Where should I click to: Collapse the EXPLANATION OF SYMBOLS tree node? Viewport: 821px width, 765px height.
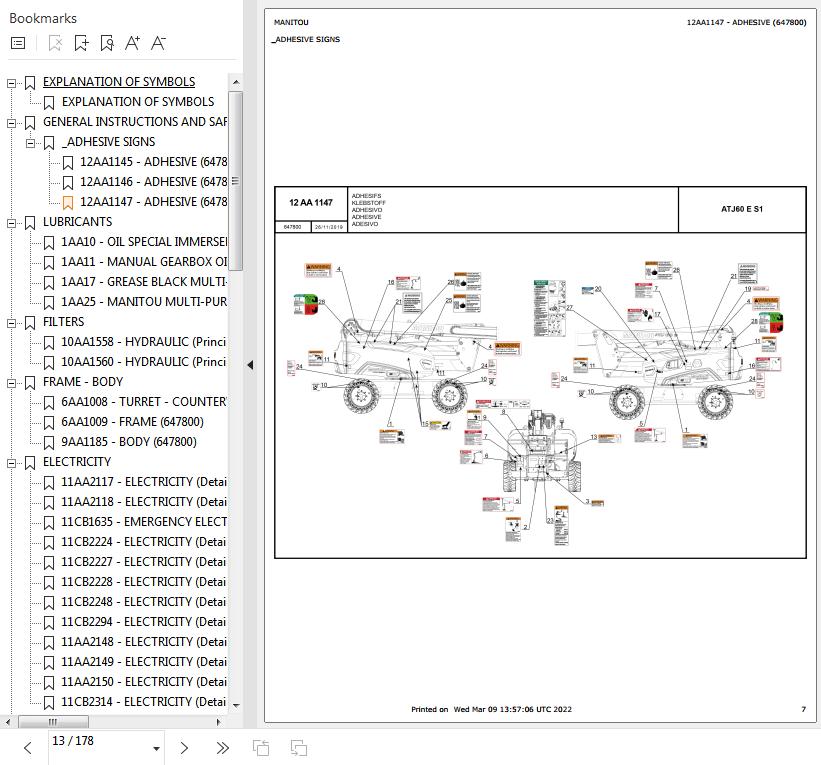(x=11, y=83)
